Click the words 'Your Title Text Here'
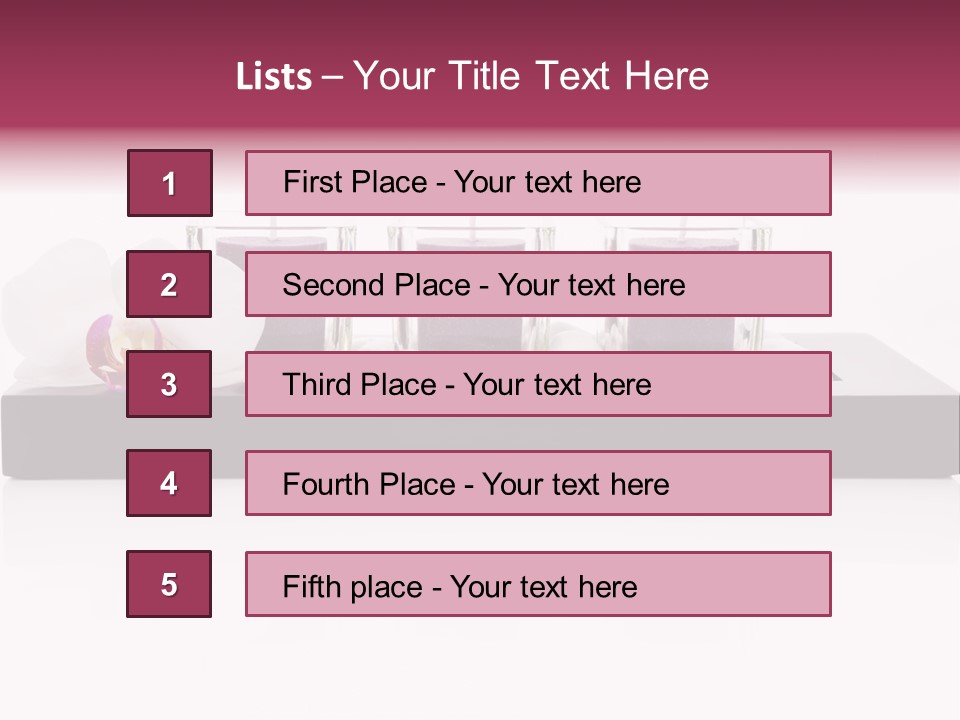The image size is (960, 720). [530, 76]
